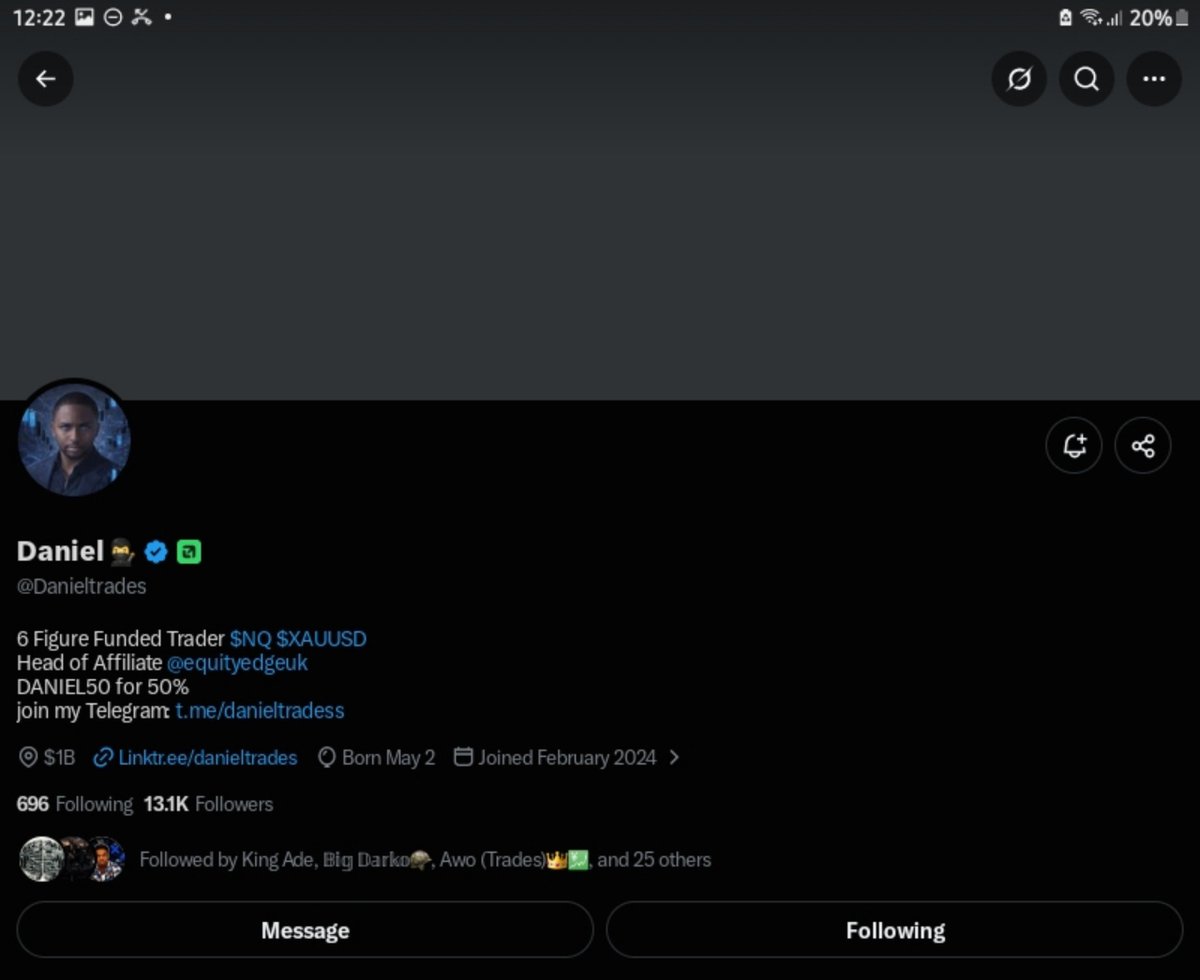The height and width of the screenshot is (980, 1200).
Task: Tap the first mutual follower avatar
Action: [x=41, y=859]
